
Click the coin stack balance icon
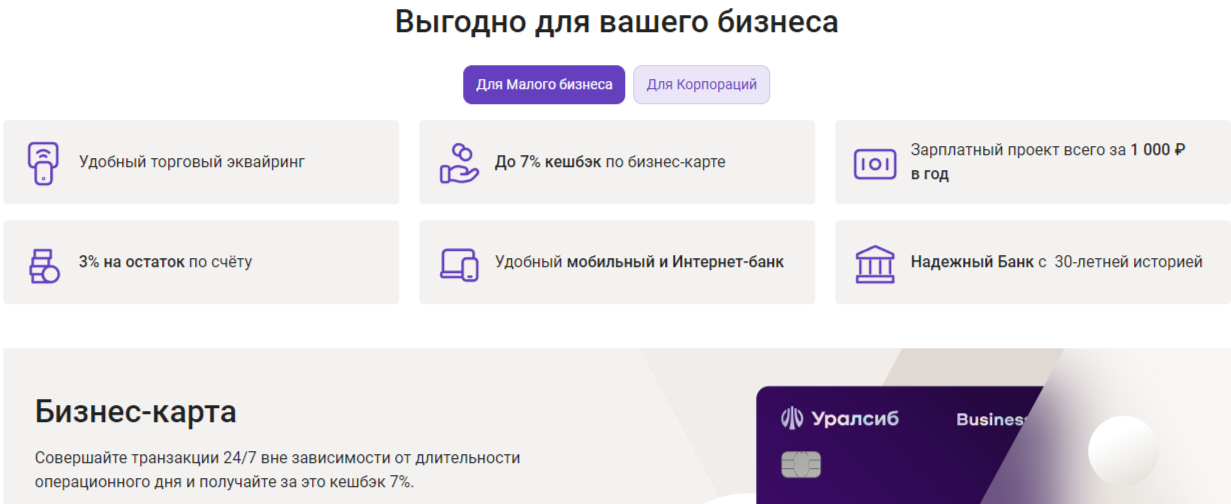(43, 264)
